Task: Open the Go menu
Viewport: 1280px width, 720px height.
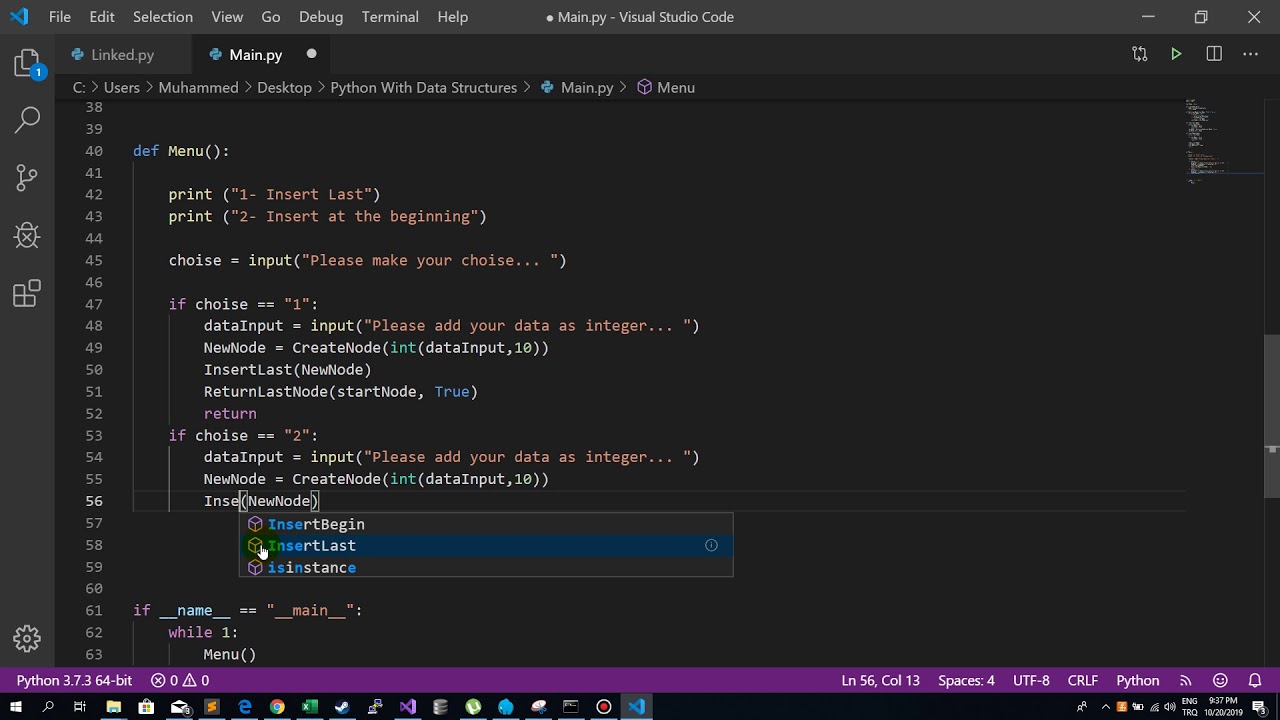Action: [271, 17]
